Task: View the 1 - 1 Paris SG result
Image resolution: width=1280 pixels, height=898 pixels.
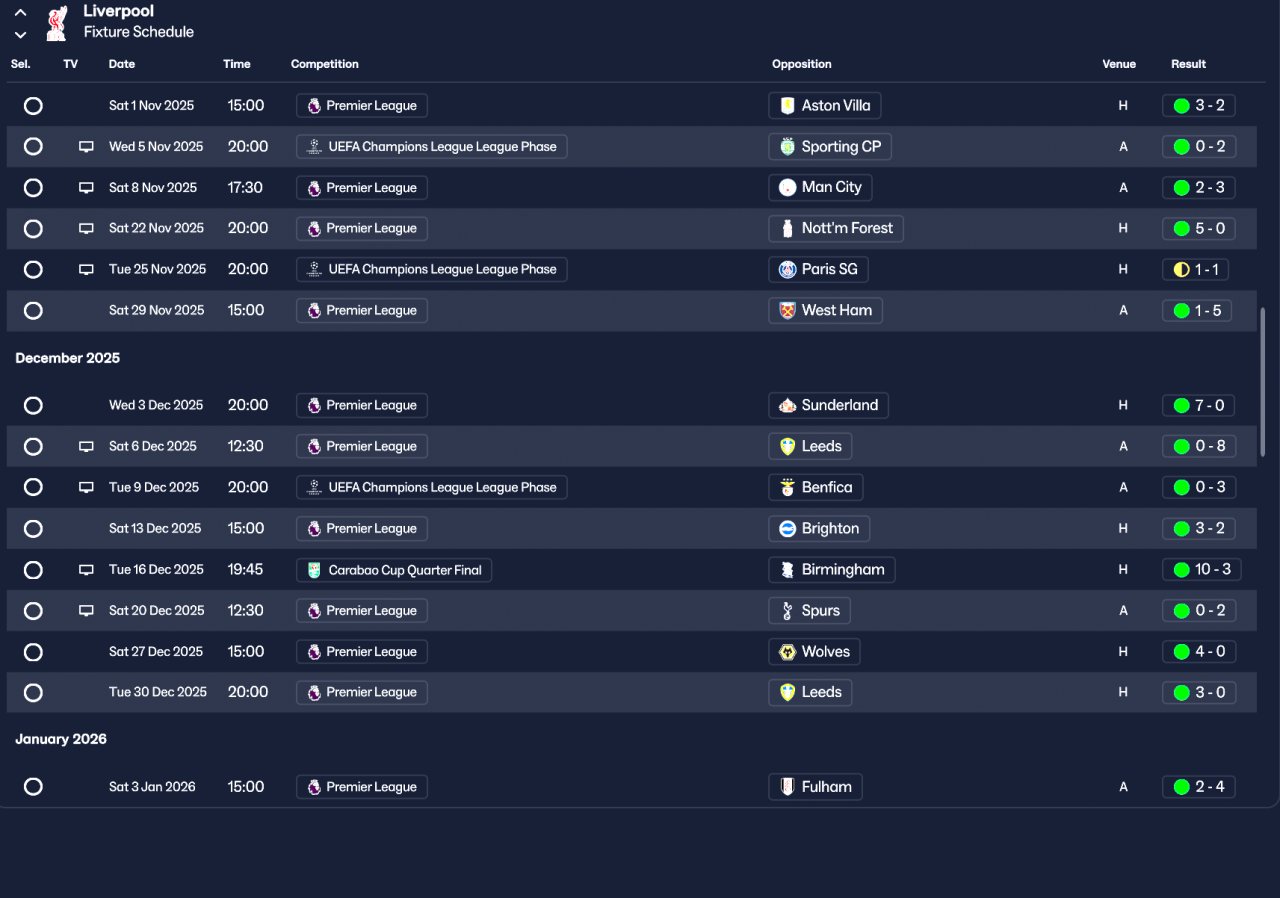Action: click(1196, 270)
